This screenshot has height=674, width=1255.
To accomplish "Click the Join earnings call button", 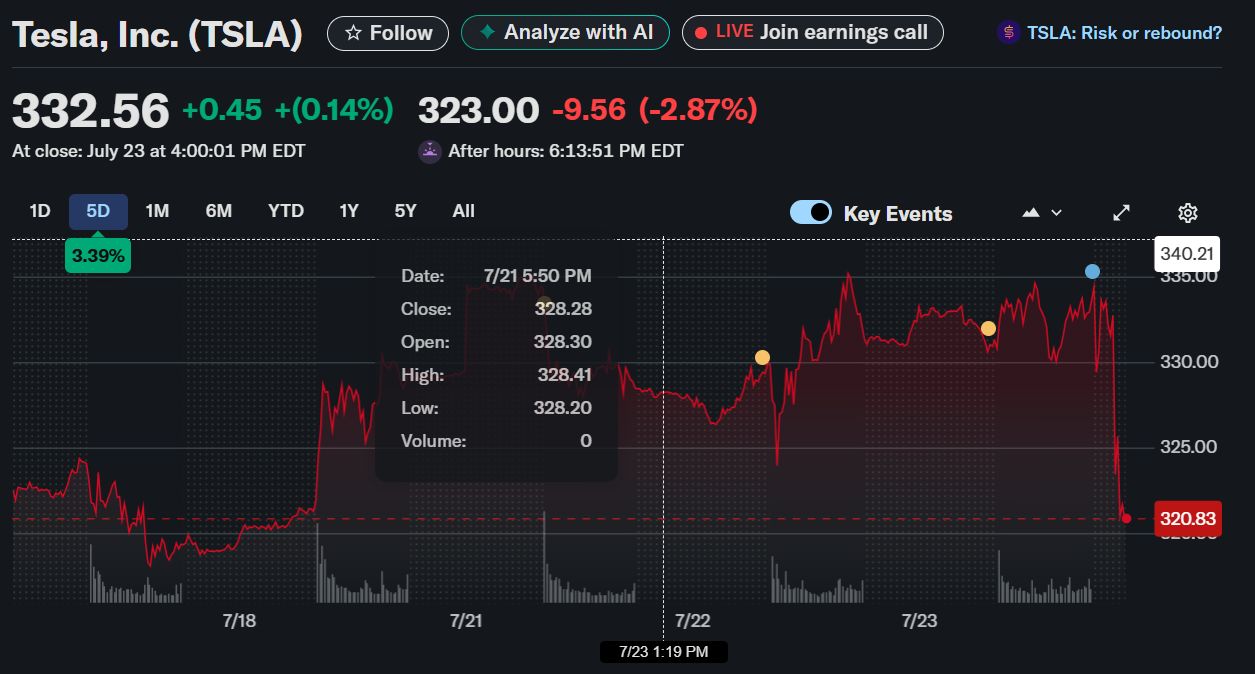I will pyautogui.click(x=812, y=32).
